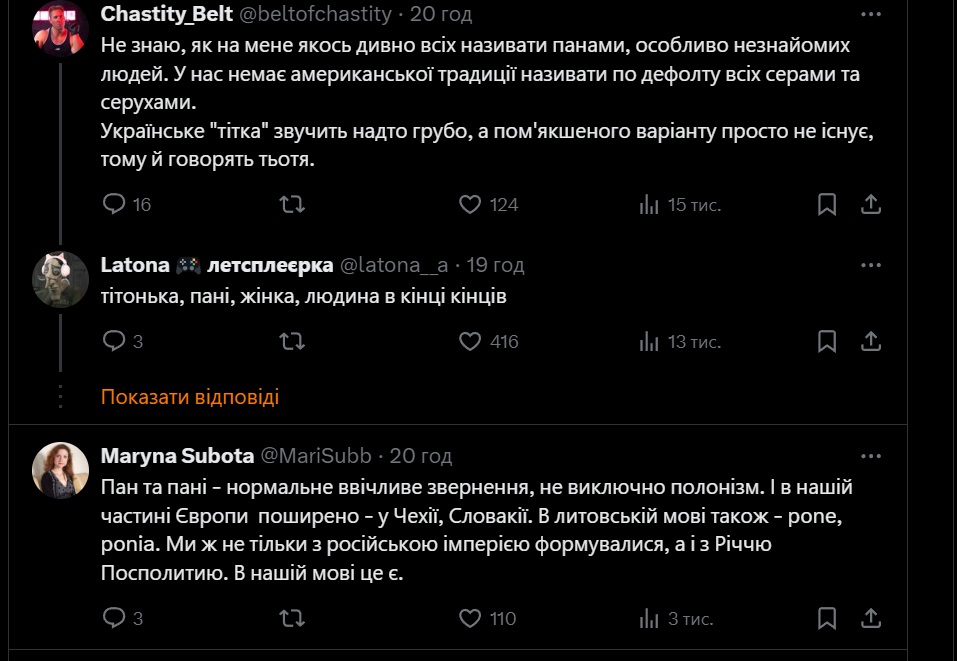Open more options for Chastity_Belt's tweet
Image resolution: width=957 pixels, height=661 pixels.
(871, 15)
